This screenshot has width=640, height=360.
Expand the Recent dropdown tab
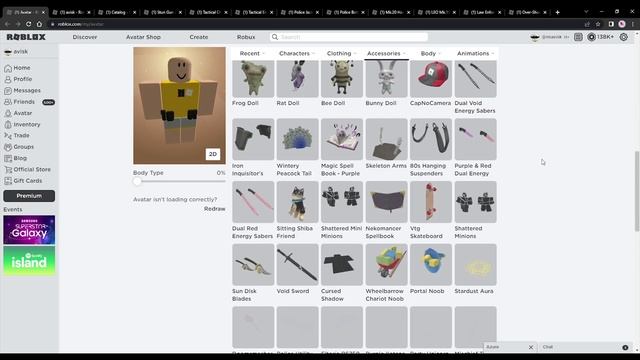[x=252, y=53]
